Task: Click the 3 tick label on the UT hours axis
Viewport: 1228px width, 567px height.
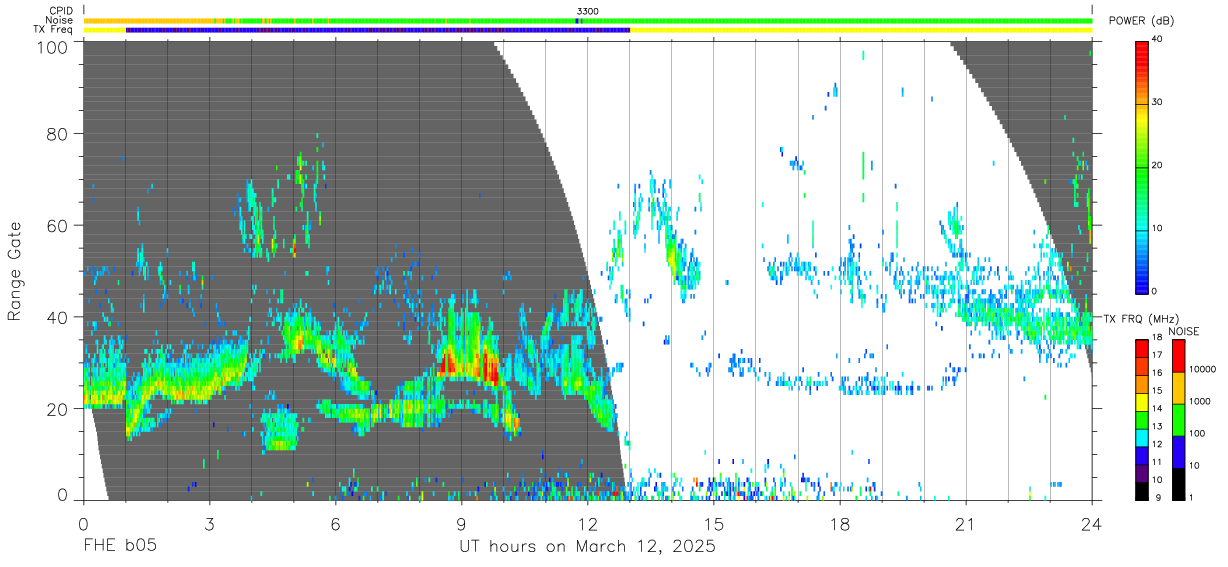Action: tap(209, 524)
